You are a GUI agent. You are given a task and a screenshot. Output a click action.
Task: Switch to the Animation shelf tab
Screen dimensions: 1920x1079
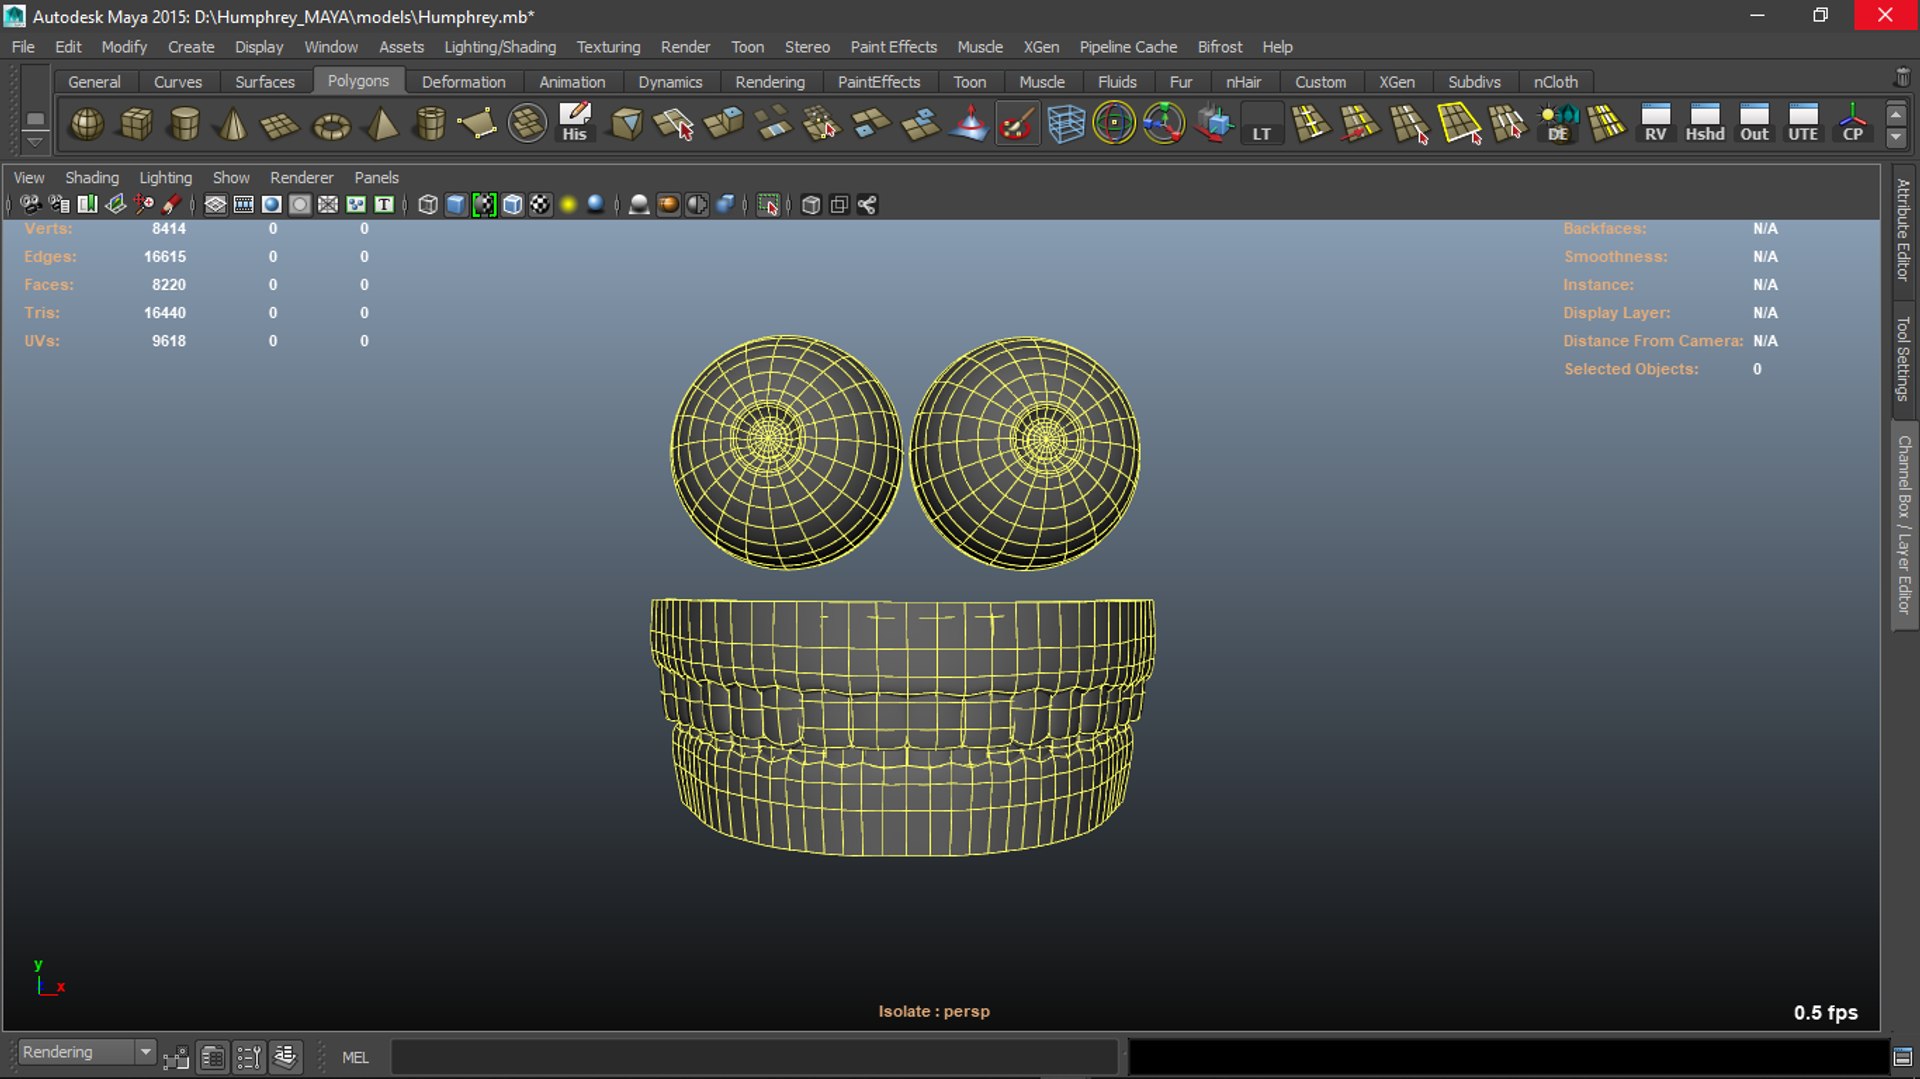572,82
